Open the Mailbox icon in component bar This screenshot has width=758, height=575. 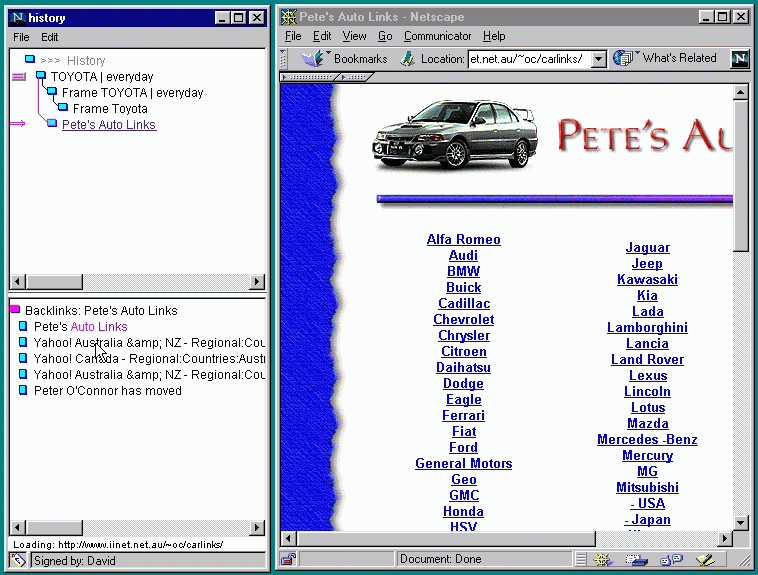click(636, 560)
